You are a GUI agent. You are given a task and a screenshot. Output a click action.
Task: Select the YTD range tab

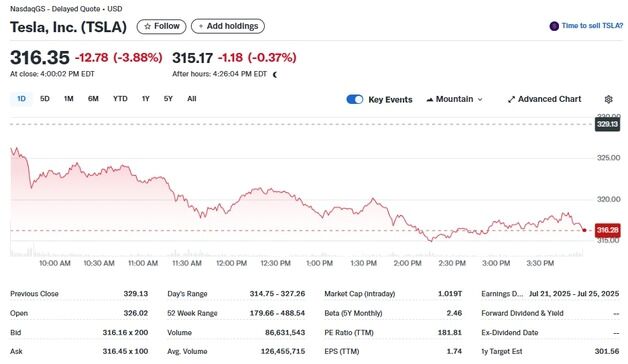pyautogui.click(x=120, y=99)
